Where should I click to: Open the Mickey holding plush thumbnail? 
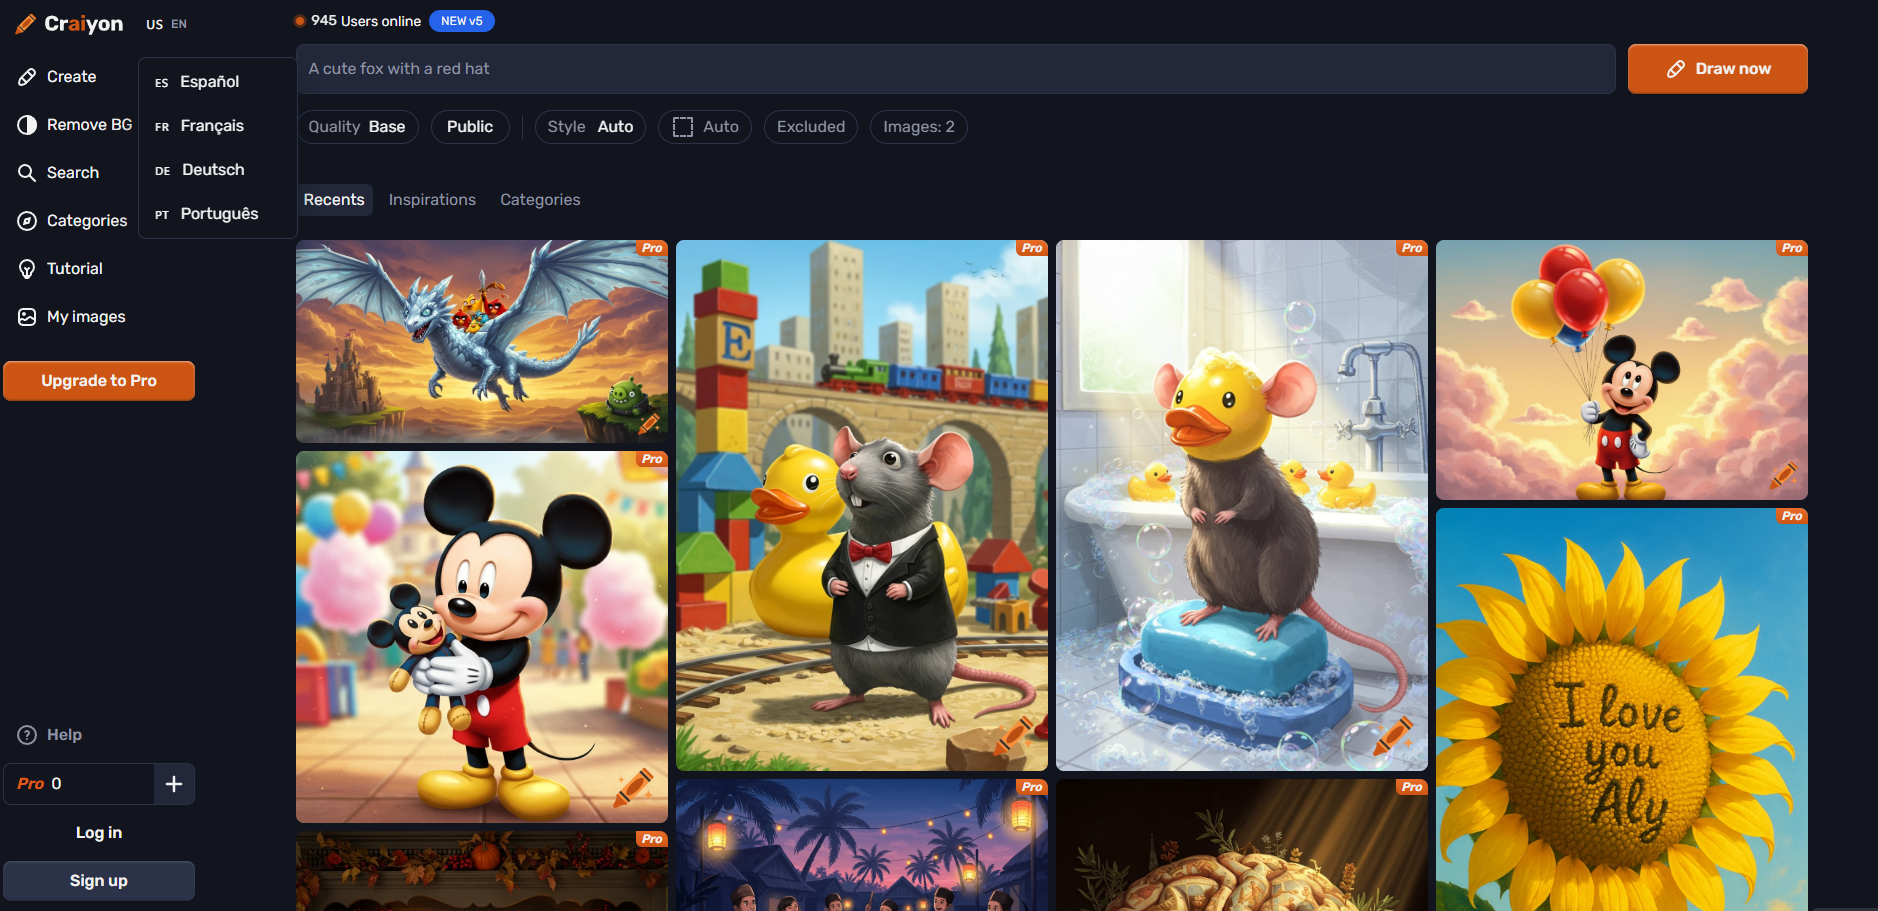click(x=482, y=637)
